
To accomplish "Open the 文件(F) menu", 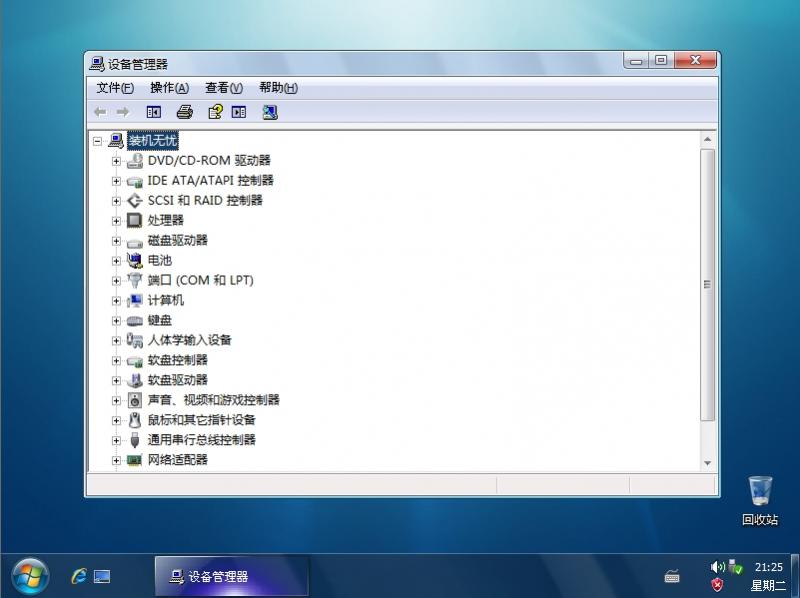I will coord(115,88).
